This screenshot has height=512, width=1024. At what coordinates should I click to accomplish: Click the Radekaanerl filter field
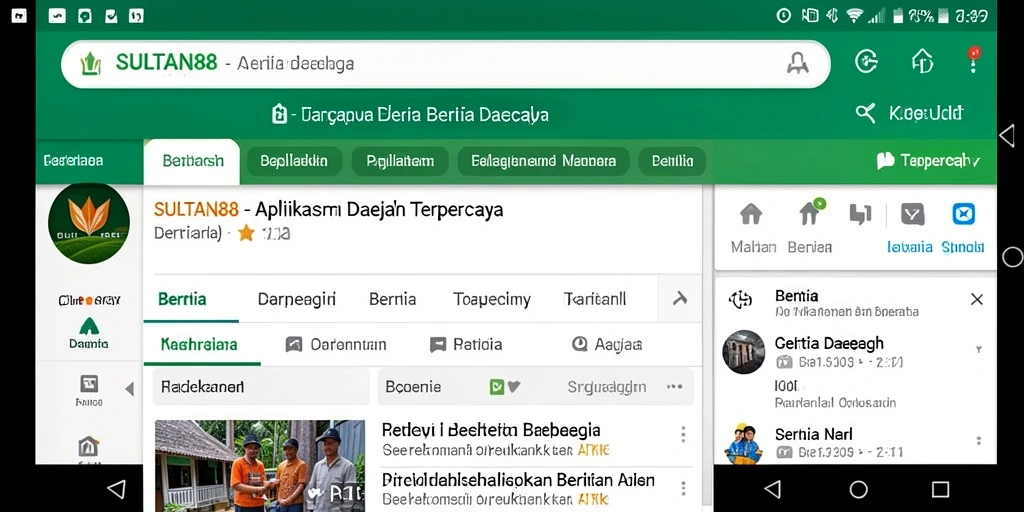pyautogui.click(x=261, y=387)
